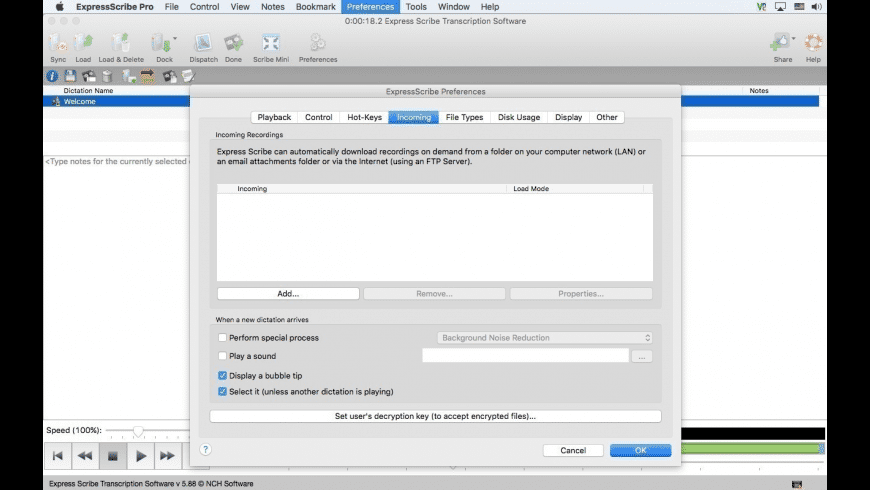Switch to the Disk Usage tab
870x490 pixels.
[519, 117]
